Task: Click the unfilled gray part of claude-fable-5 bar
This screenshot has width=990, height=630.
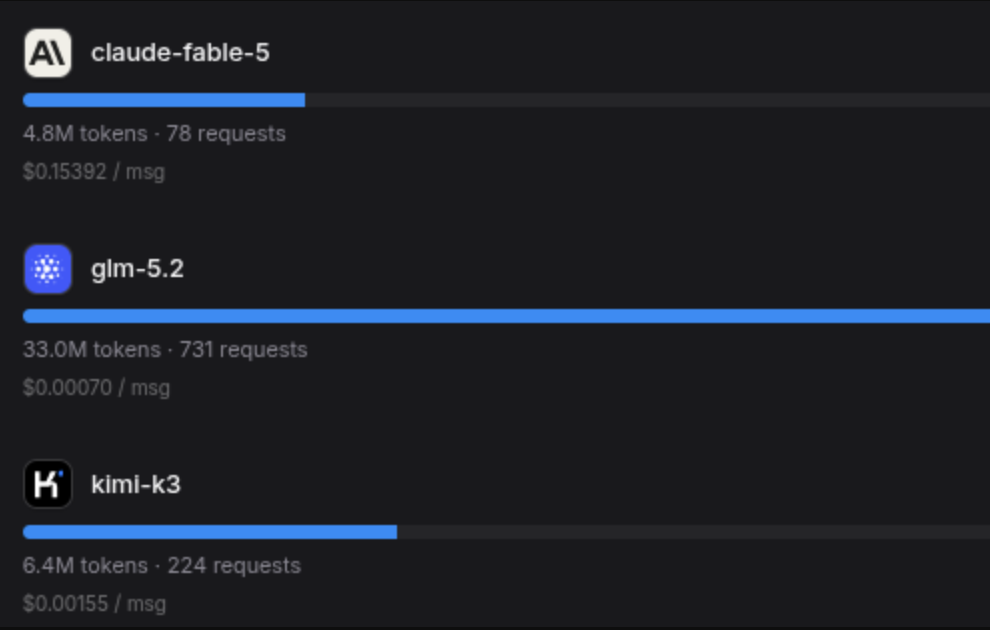Action: 647,100
